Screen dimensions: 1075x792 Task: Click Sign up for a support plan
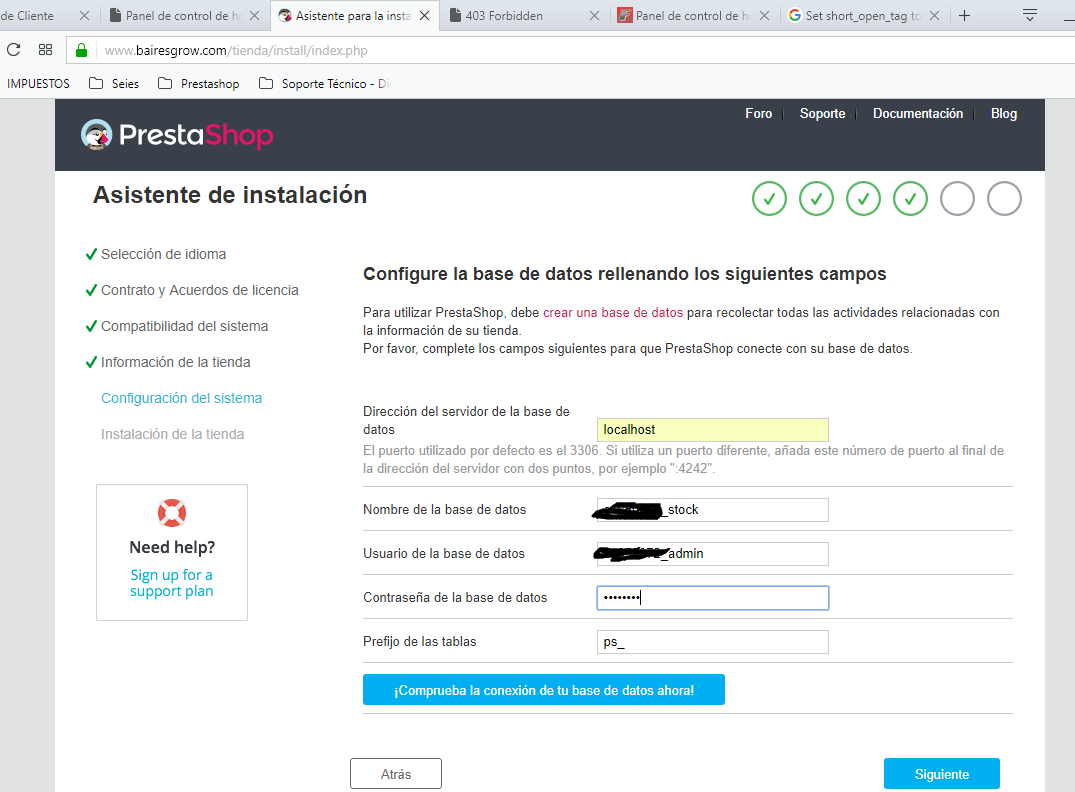point(171,583)
